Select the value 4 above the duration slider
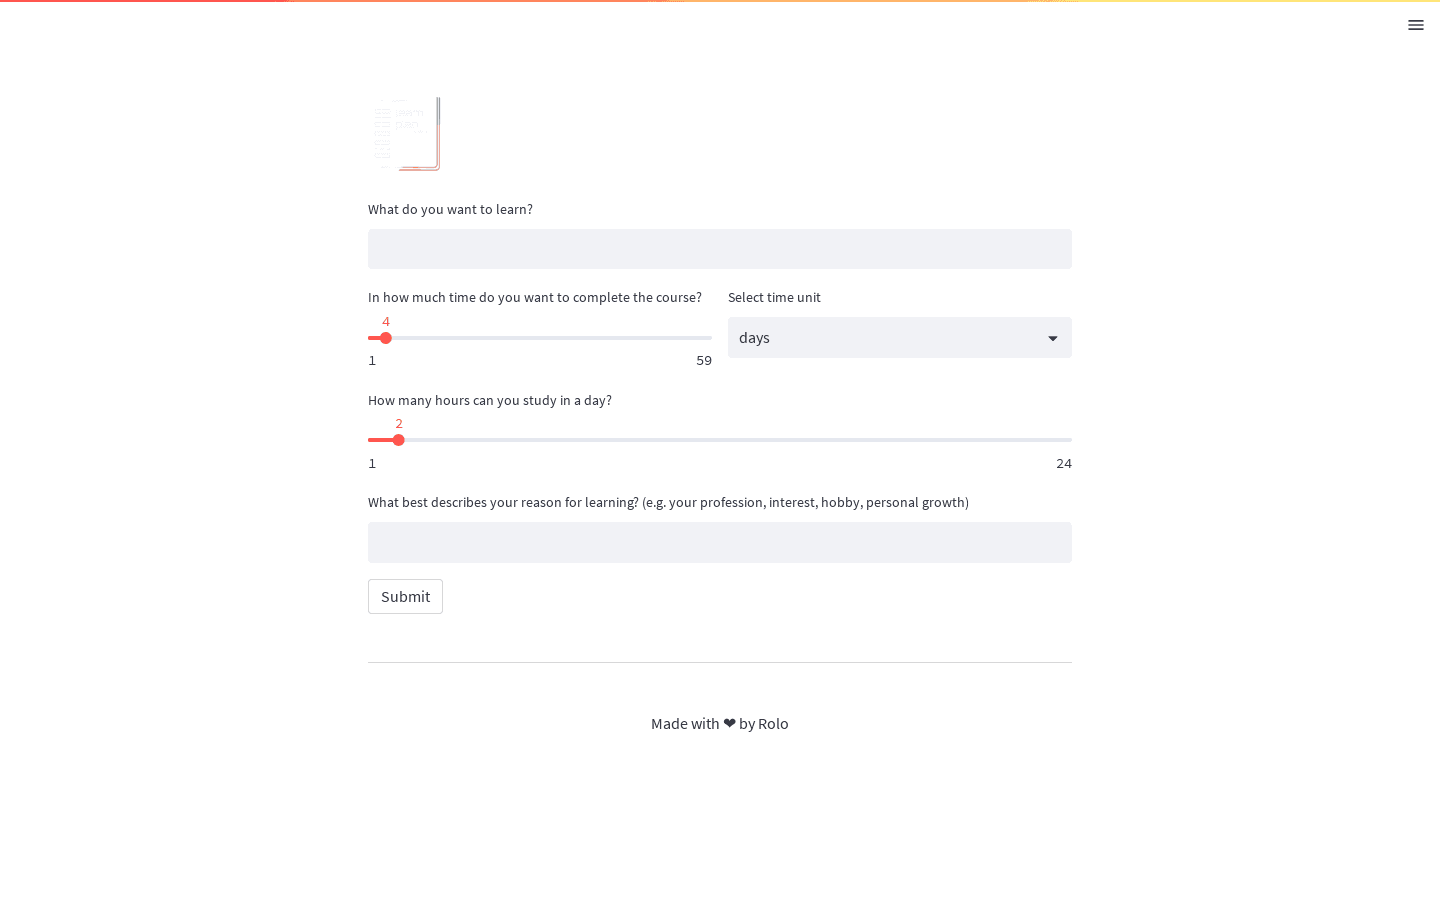 click(386, 321)
